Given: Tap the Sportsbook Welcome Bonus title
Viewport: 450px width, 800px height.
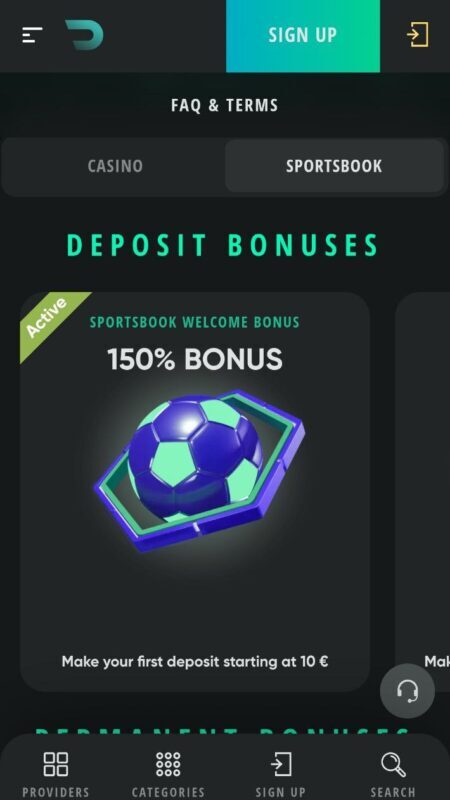Looking at the screenshot, I should pyautogui.click(x=195, y=322).
